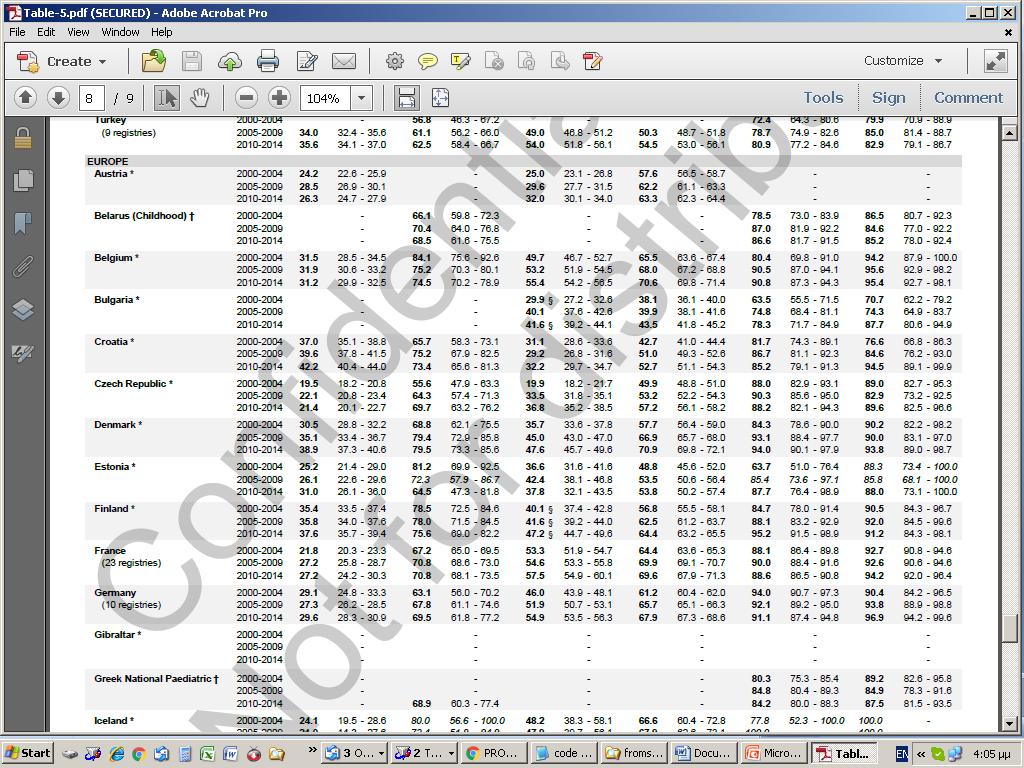Click the extract page toolbar icon
Image resolution: width=1024 pixels, height=768 pixels.
pos(560,61)
